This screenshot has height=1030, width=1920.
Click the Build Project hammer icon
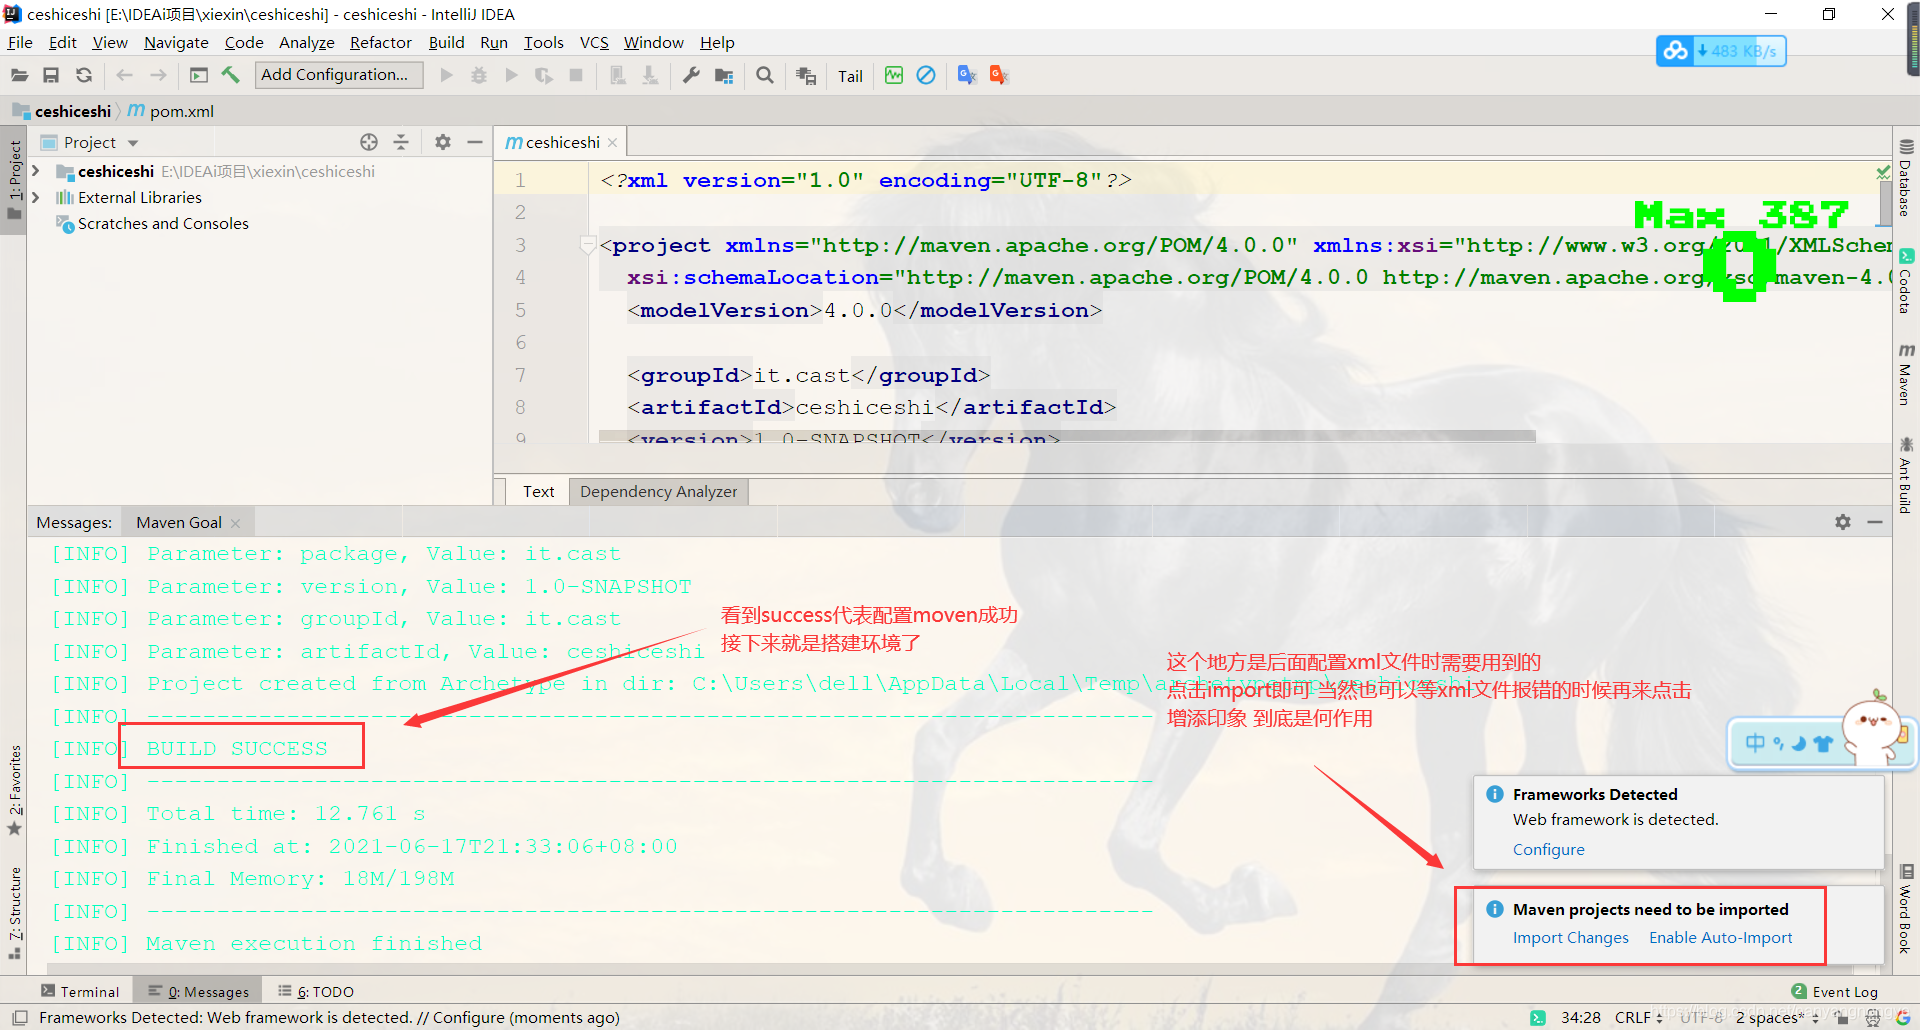point(231,75)
